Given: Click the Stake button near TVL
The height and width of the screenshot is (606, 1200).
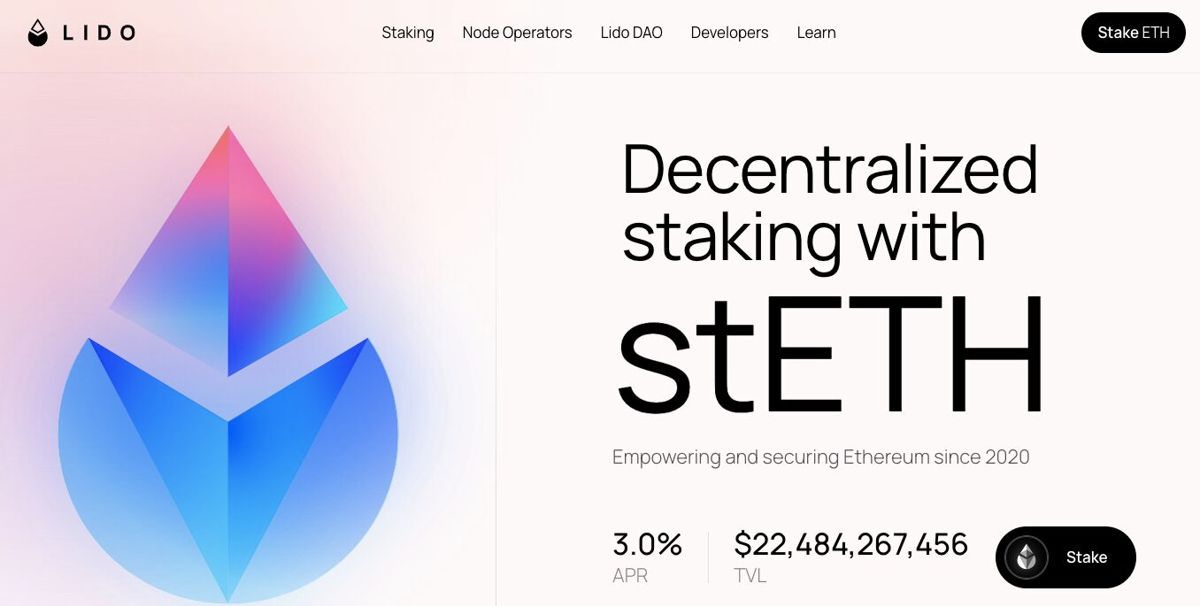Looking at the screenshot, I should pyautogui.click(x=1066, y=557).
